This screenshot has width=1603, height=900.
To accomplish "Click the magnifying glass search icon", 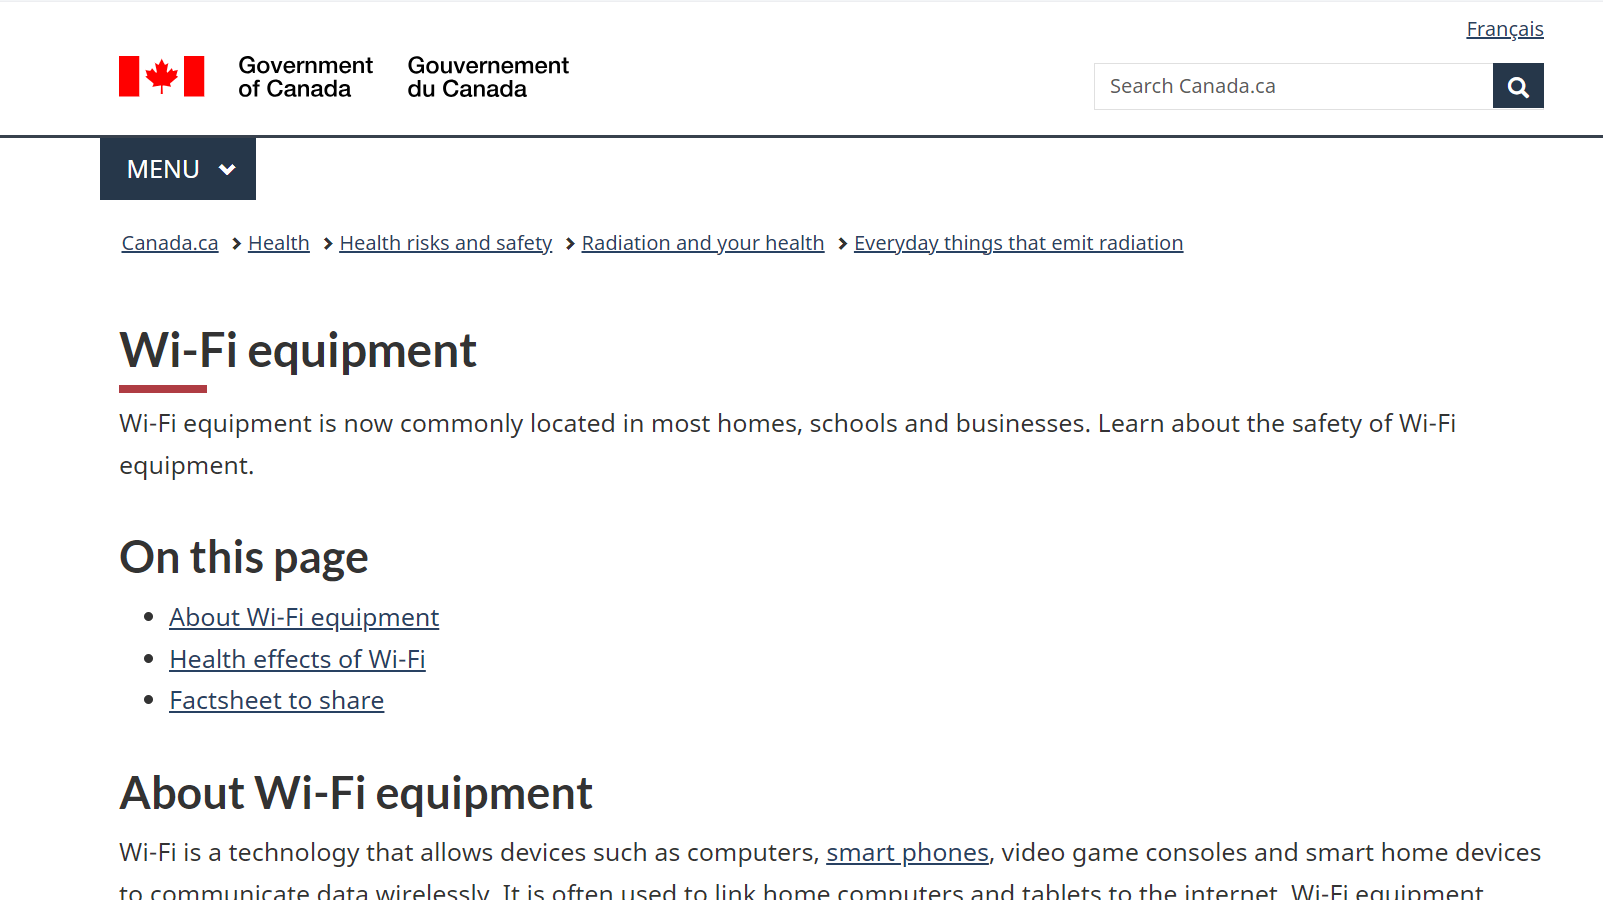I will (x=1517, y=87).
